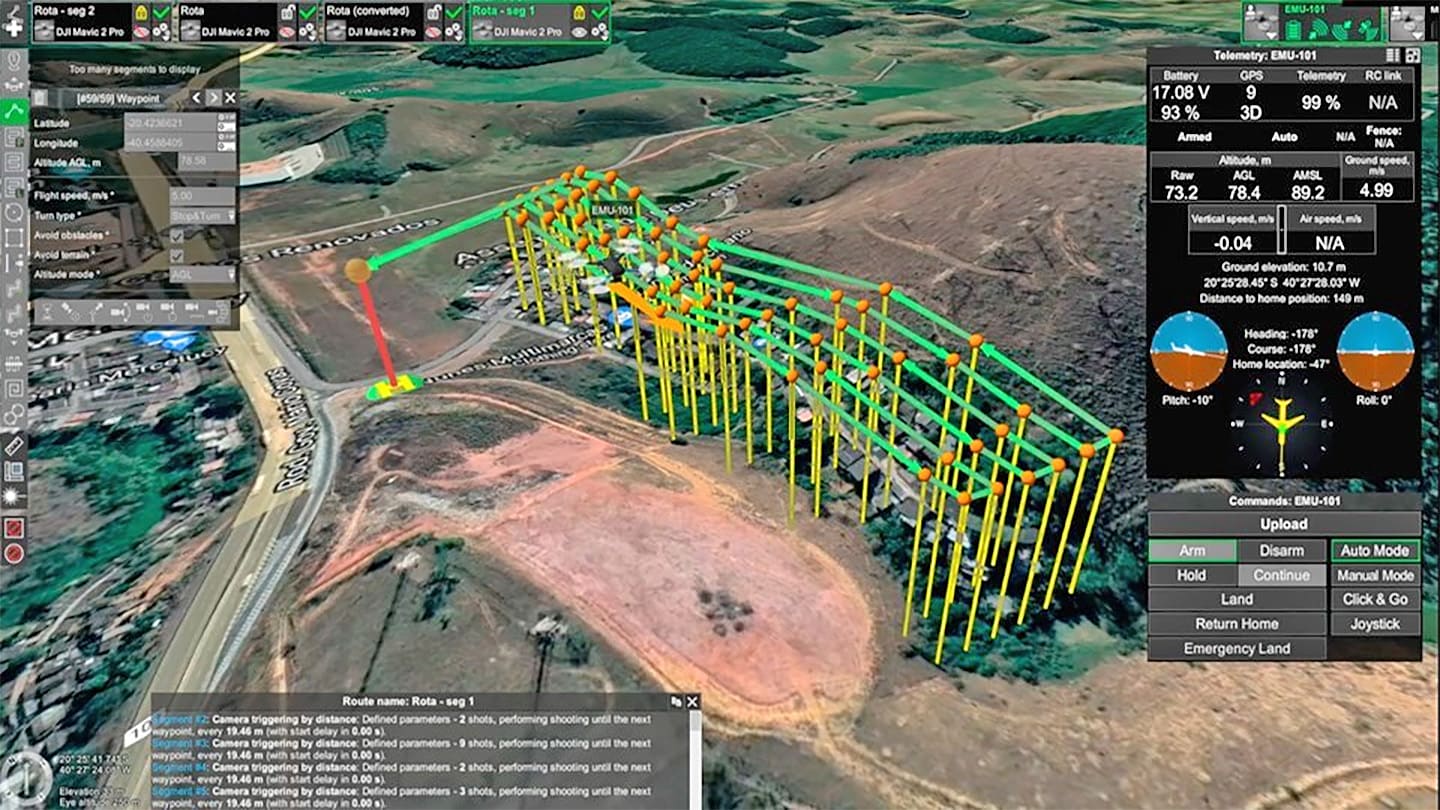Go to previous waypoint with left chevron
Image resolution: width=1440 pixels, height=810 pixels.
pyautogui.click(x=196, y=98)
